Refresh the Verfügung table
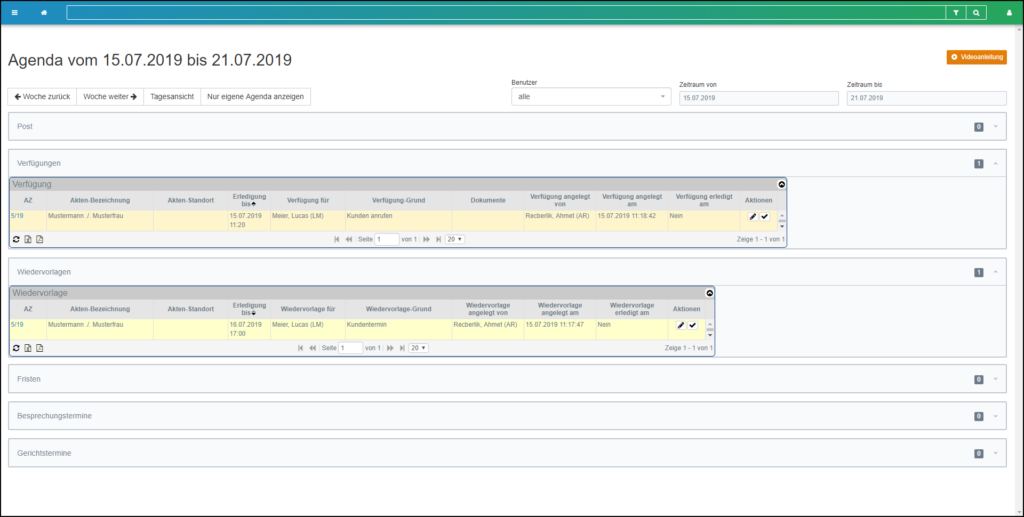 16,240
